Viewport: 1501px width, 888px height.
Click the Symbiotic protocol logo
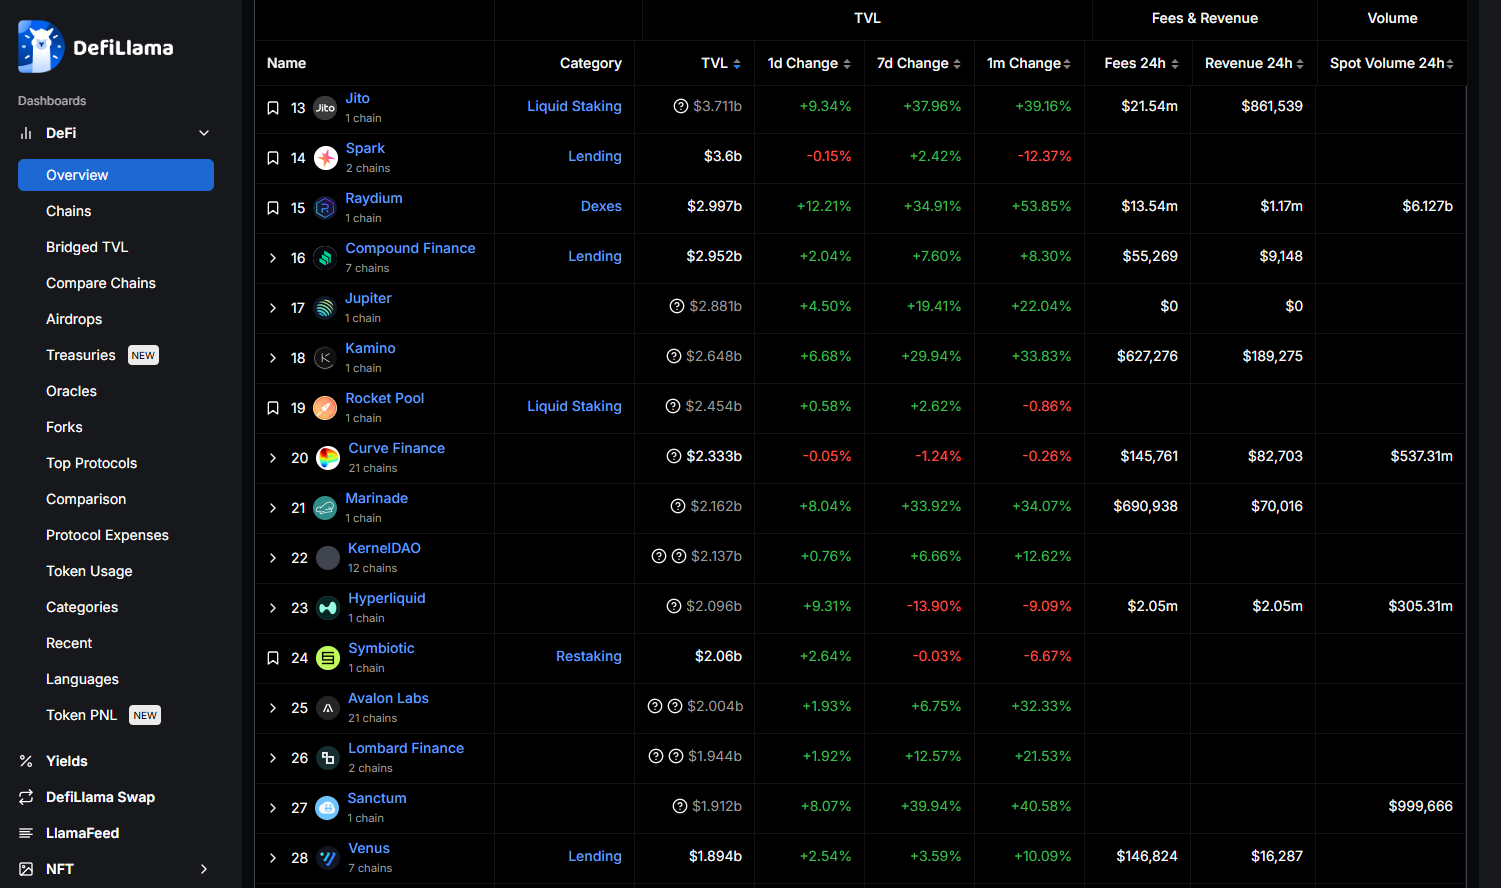pos(328,658)
